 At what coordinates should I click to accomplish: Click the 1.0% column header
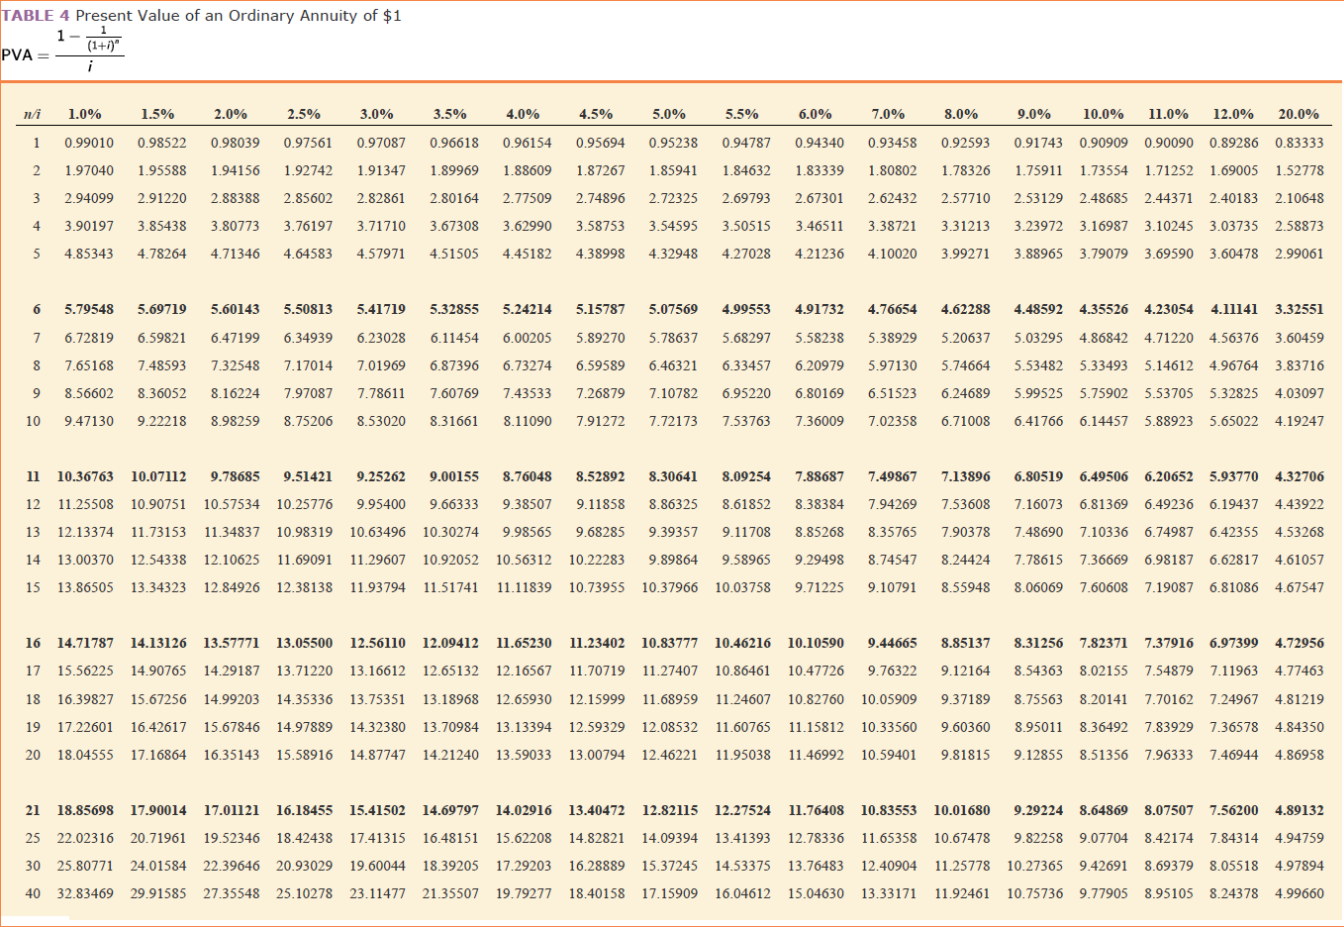click(85, 114)
